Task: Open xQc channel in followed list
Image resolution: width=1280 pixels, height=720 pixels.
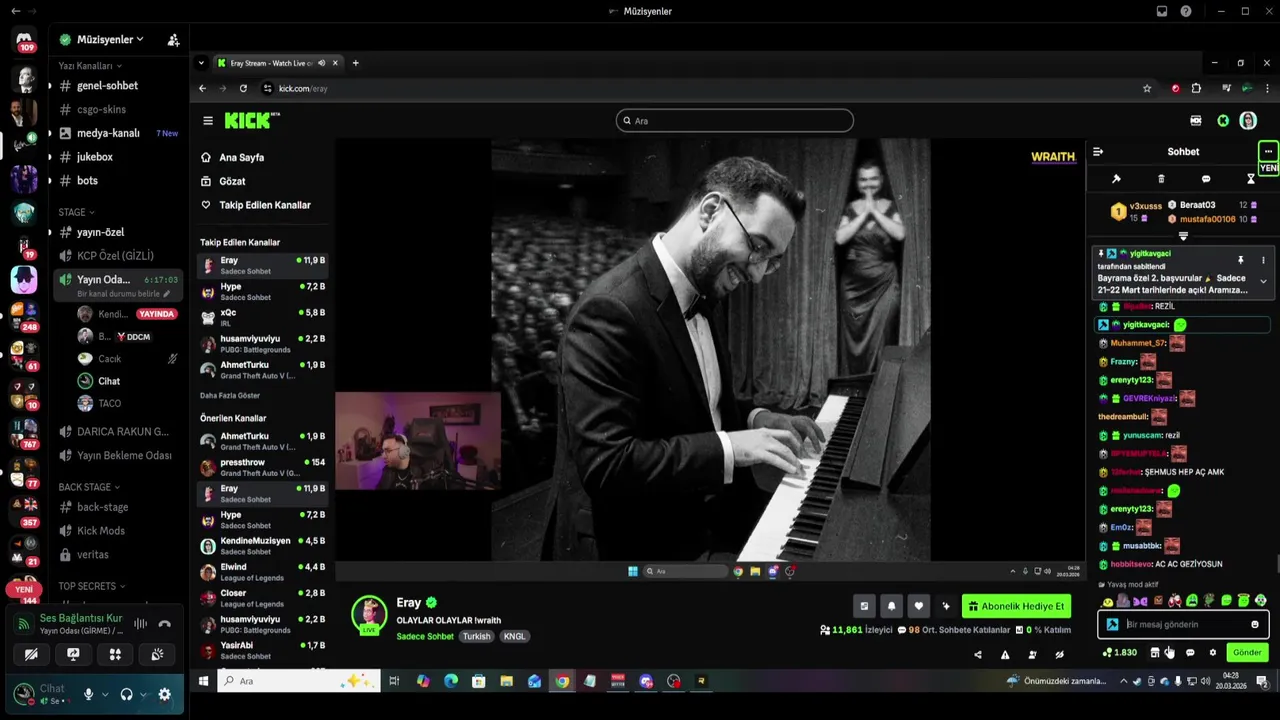Action: click(x=263, y=317)
